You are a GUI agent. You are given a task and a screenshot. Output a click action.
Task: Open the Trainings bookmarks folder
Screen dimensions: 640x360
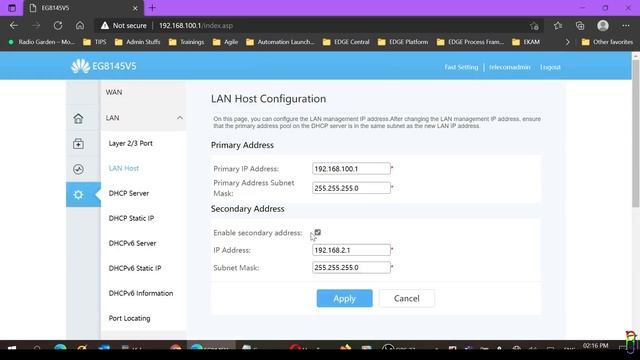[187, 42]
